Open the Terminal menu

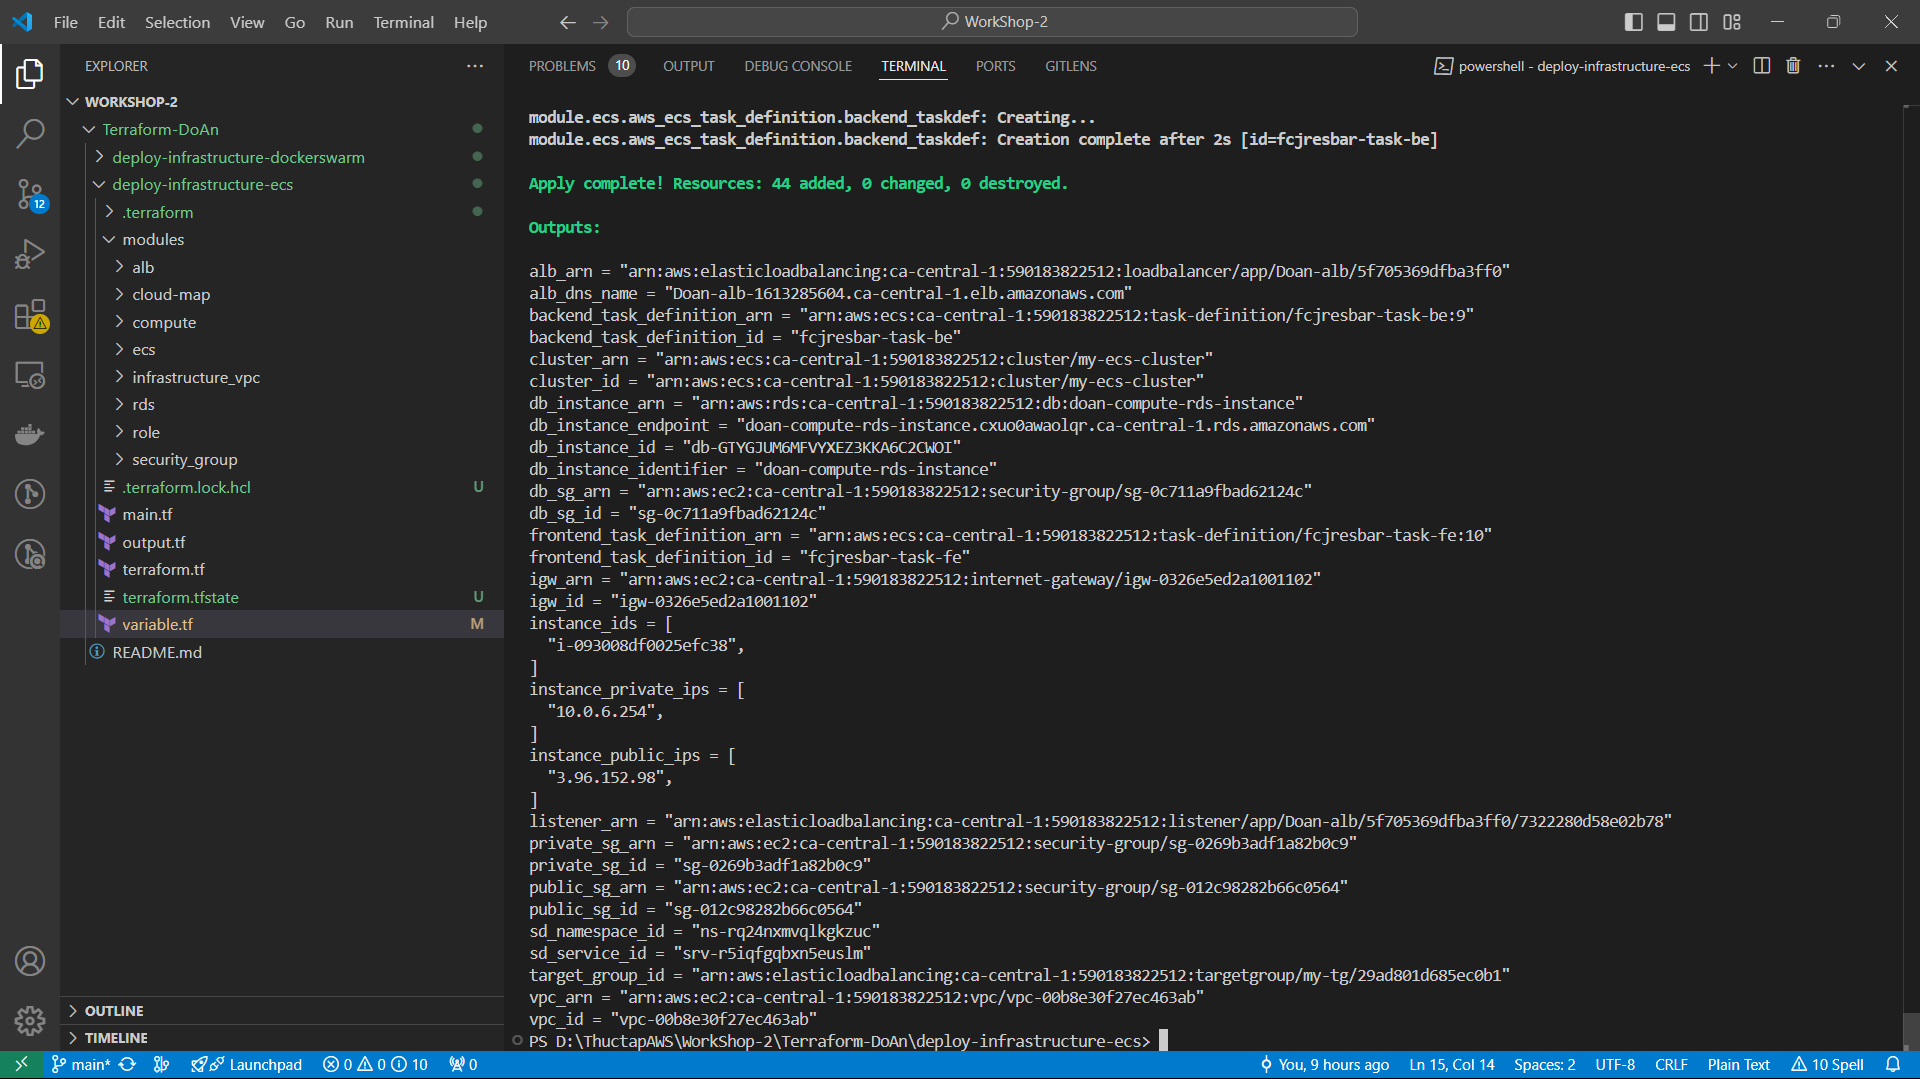click(x=403, y=22)
